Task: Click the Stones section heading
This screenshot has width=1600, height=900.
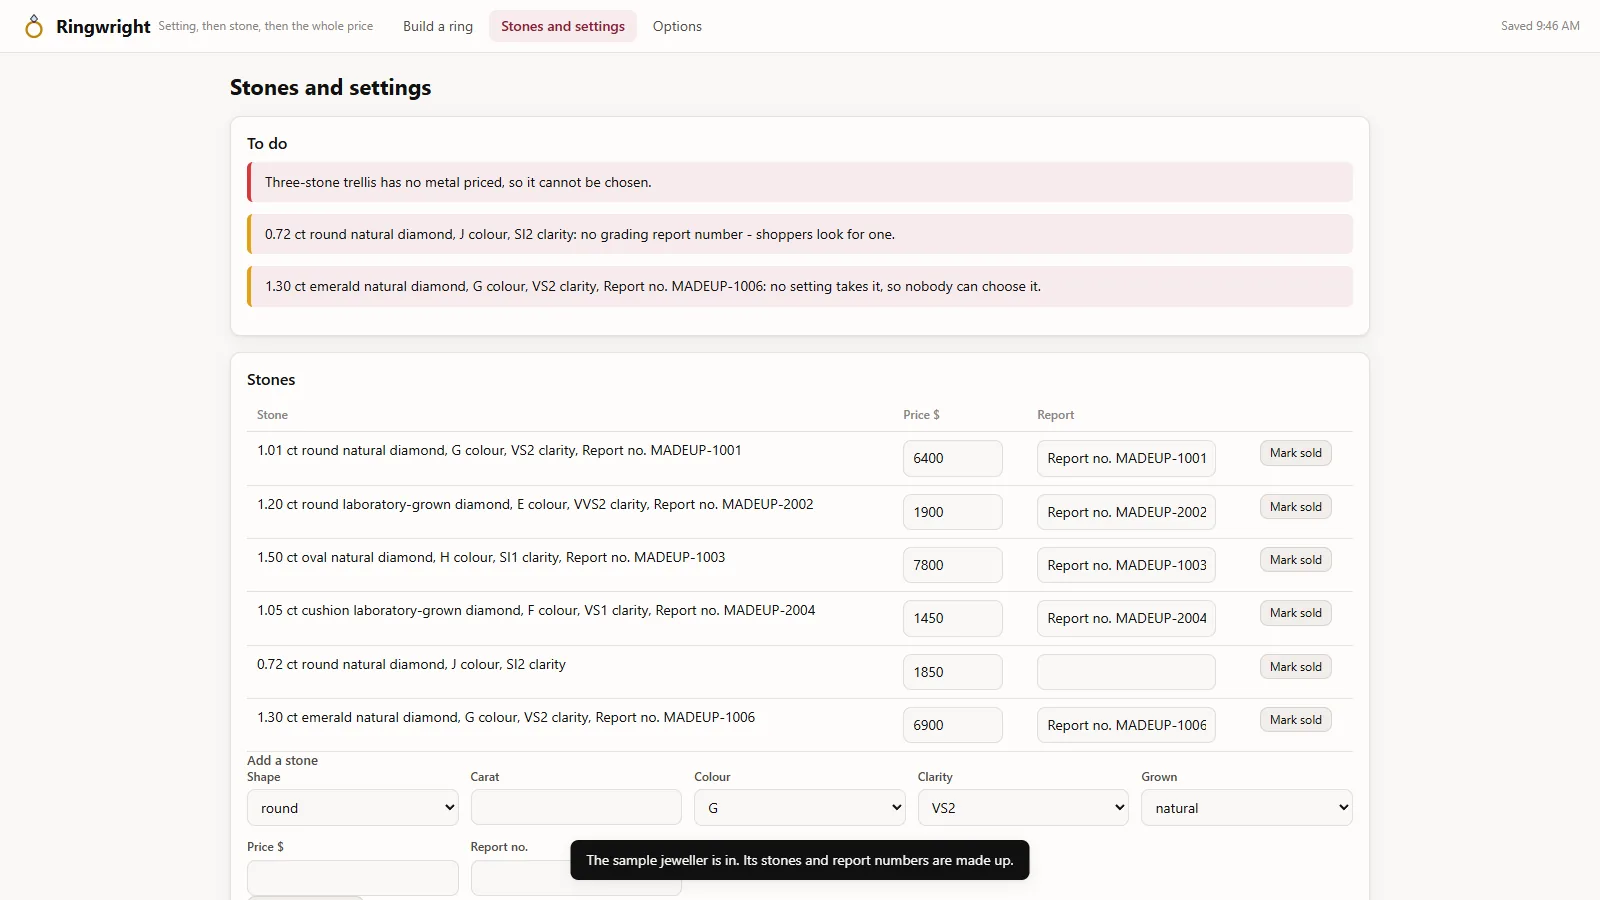Action: [271, 380]
